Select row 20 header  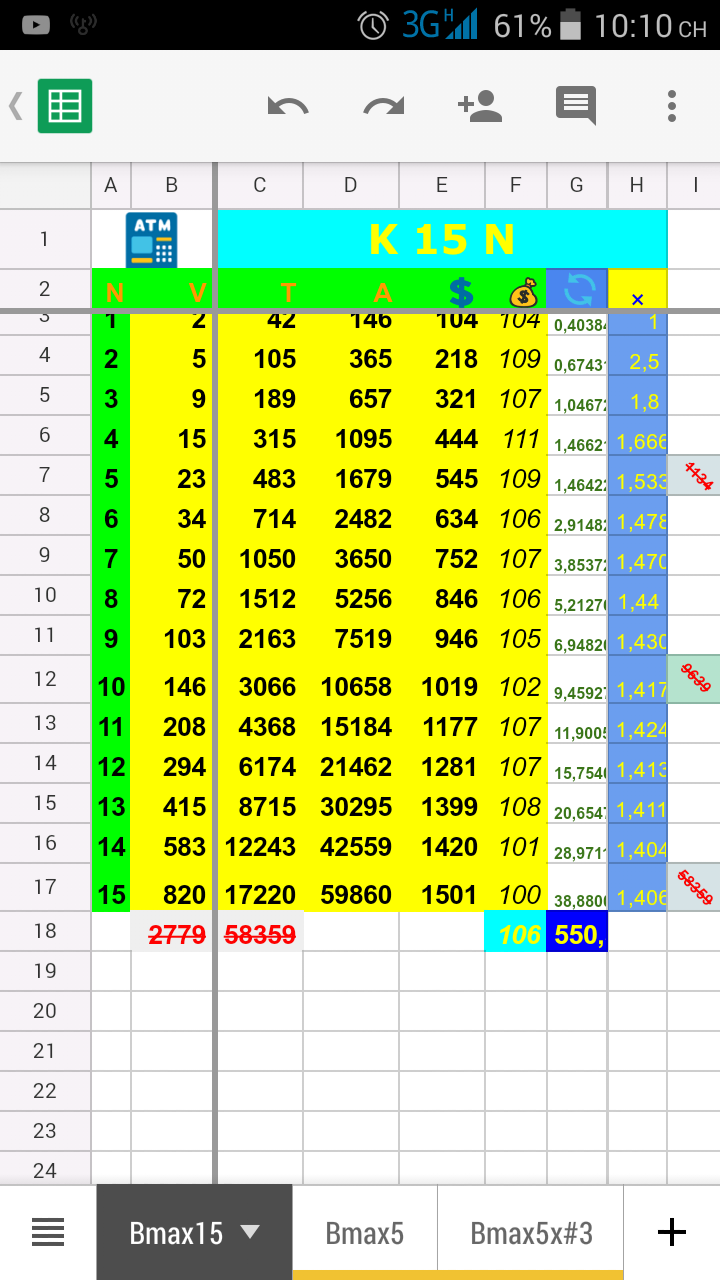45,1011
